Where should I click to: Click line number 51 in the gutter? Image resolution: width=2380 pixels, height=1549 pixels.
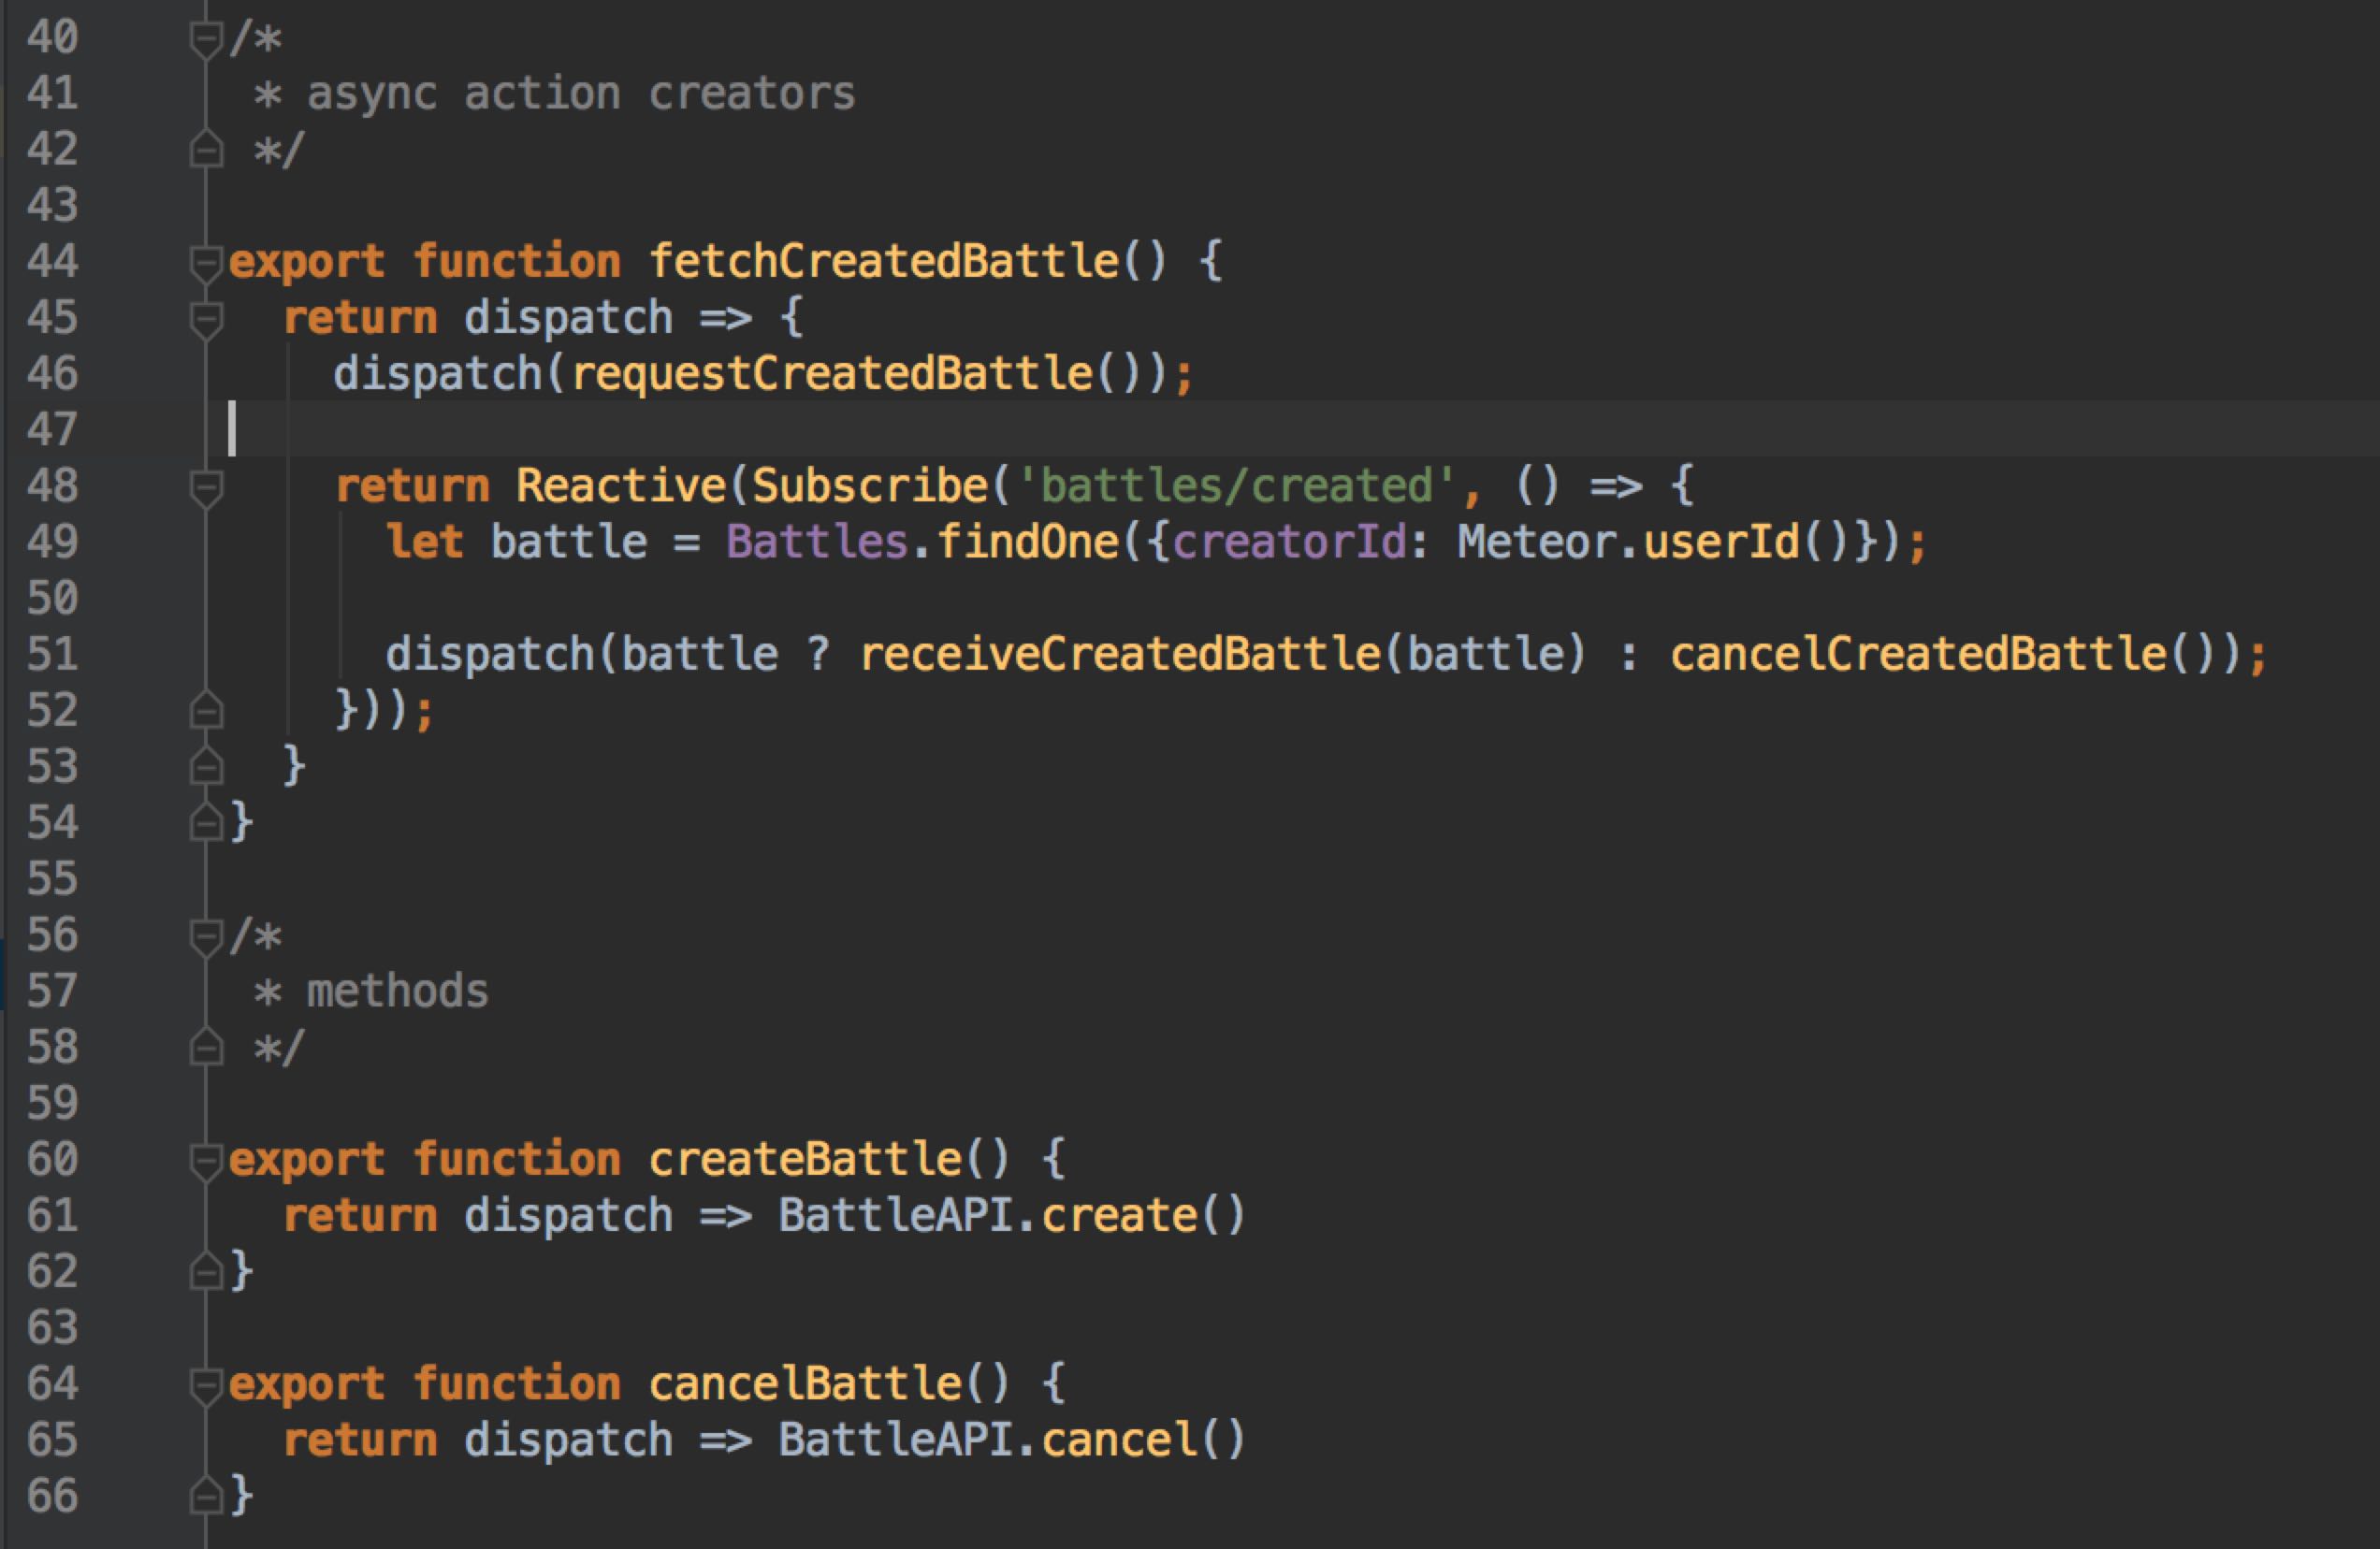tap(52, 655)
